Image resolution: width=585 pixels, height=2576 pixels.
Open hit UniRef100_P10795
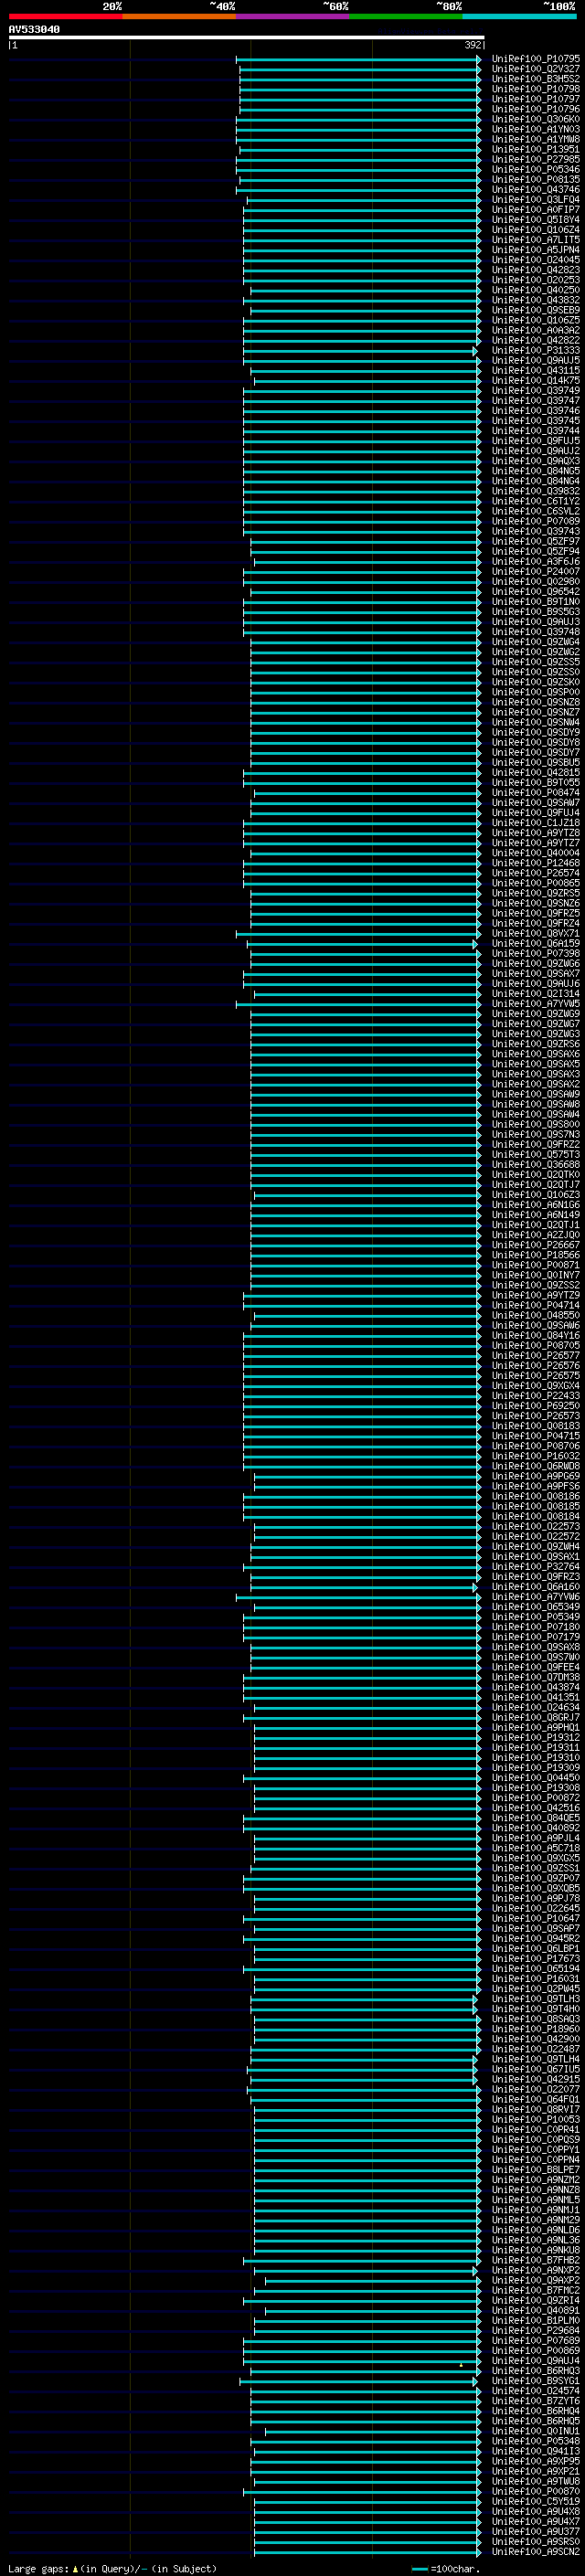tap(536, 59)
